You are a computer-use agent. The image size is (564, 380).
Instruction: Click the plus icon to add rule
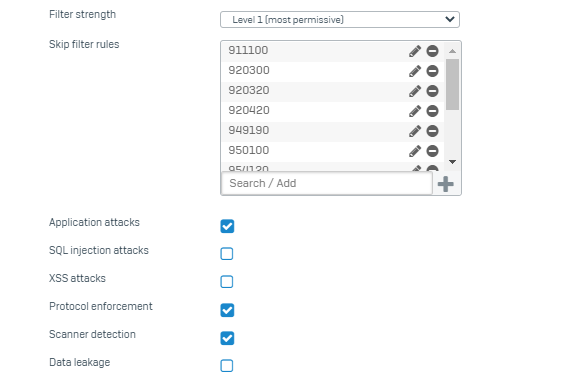coord(445,184)
